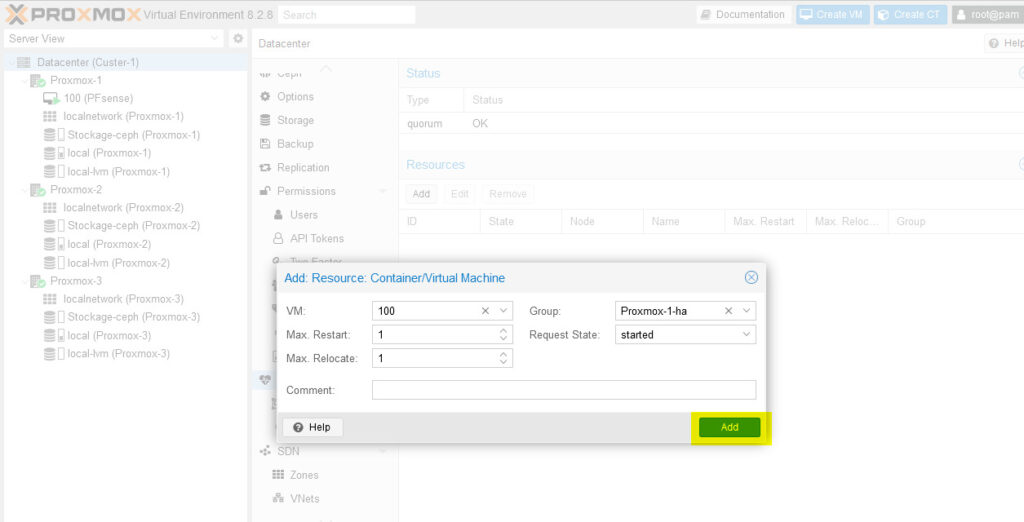Click the Max. Relocate spinner control
This screenshot has width=1024, height=522.
click(x=504, y=358)
